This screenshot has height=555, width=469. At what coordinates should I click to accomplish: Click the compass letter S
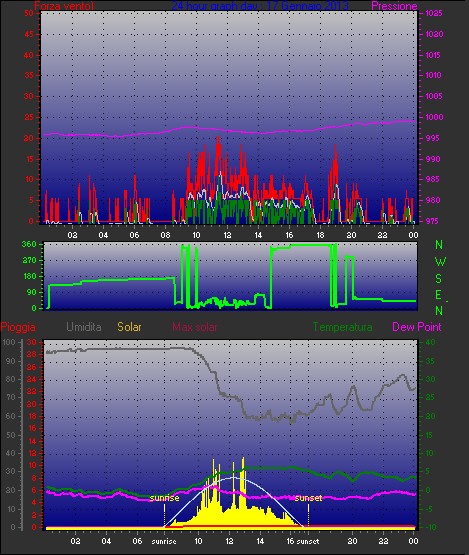click(x=439, y=279)
